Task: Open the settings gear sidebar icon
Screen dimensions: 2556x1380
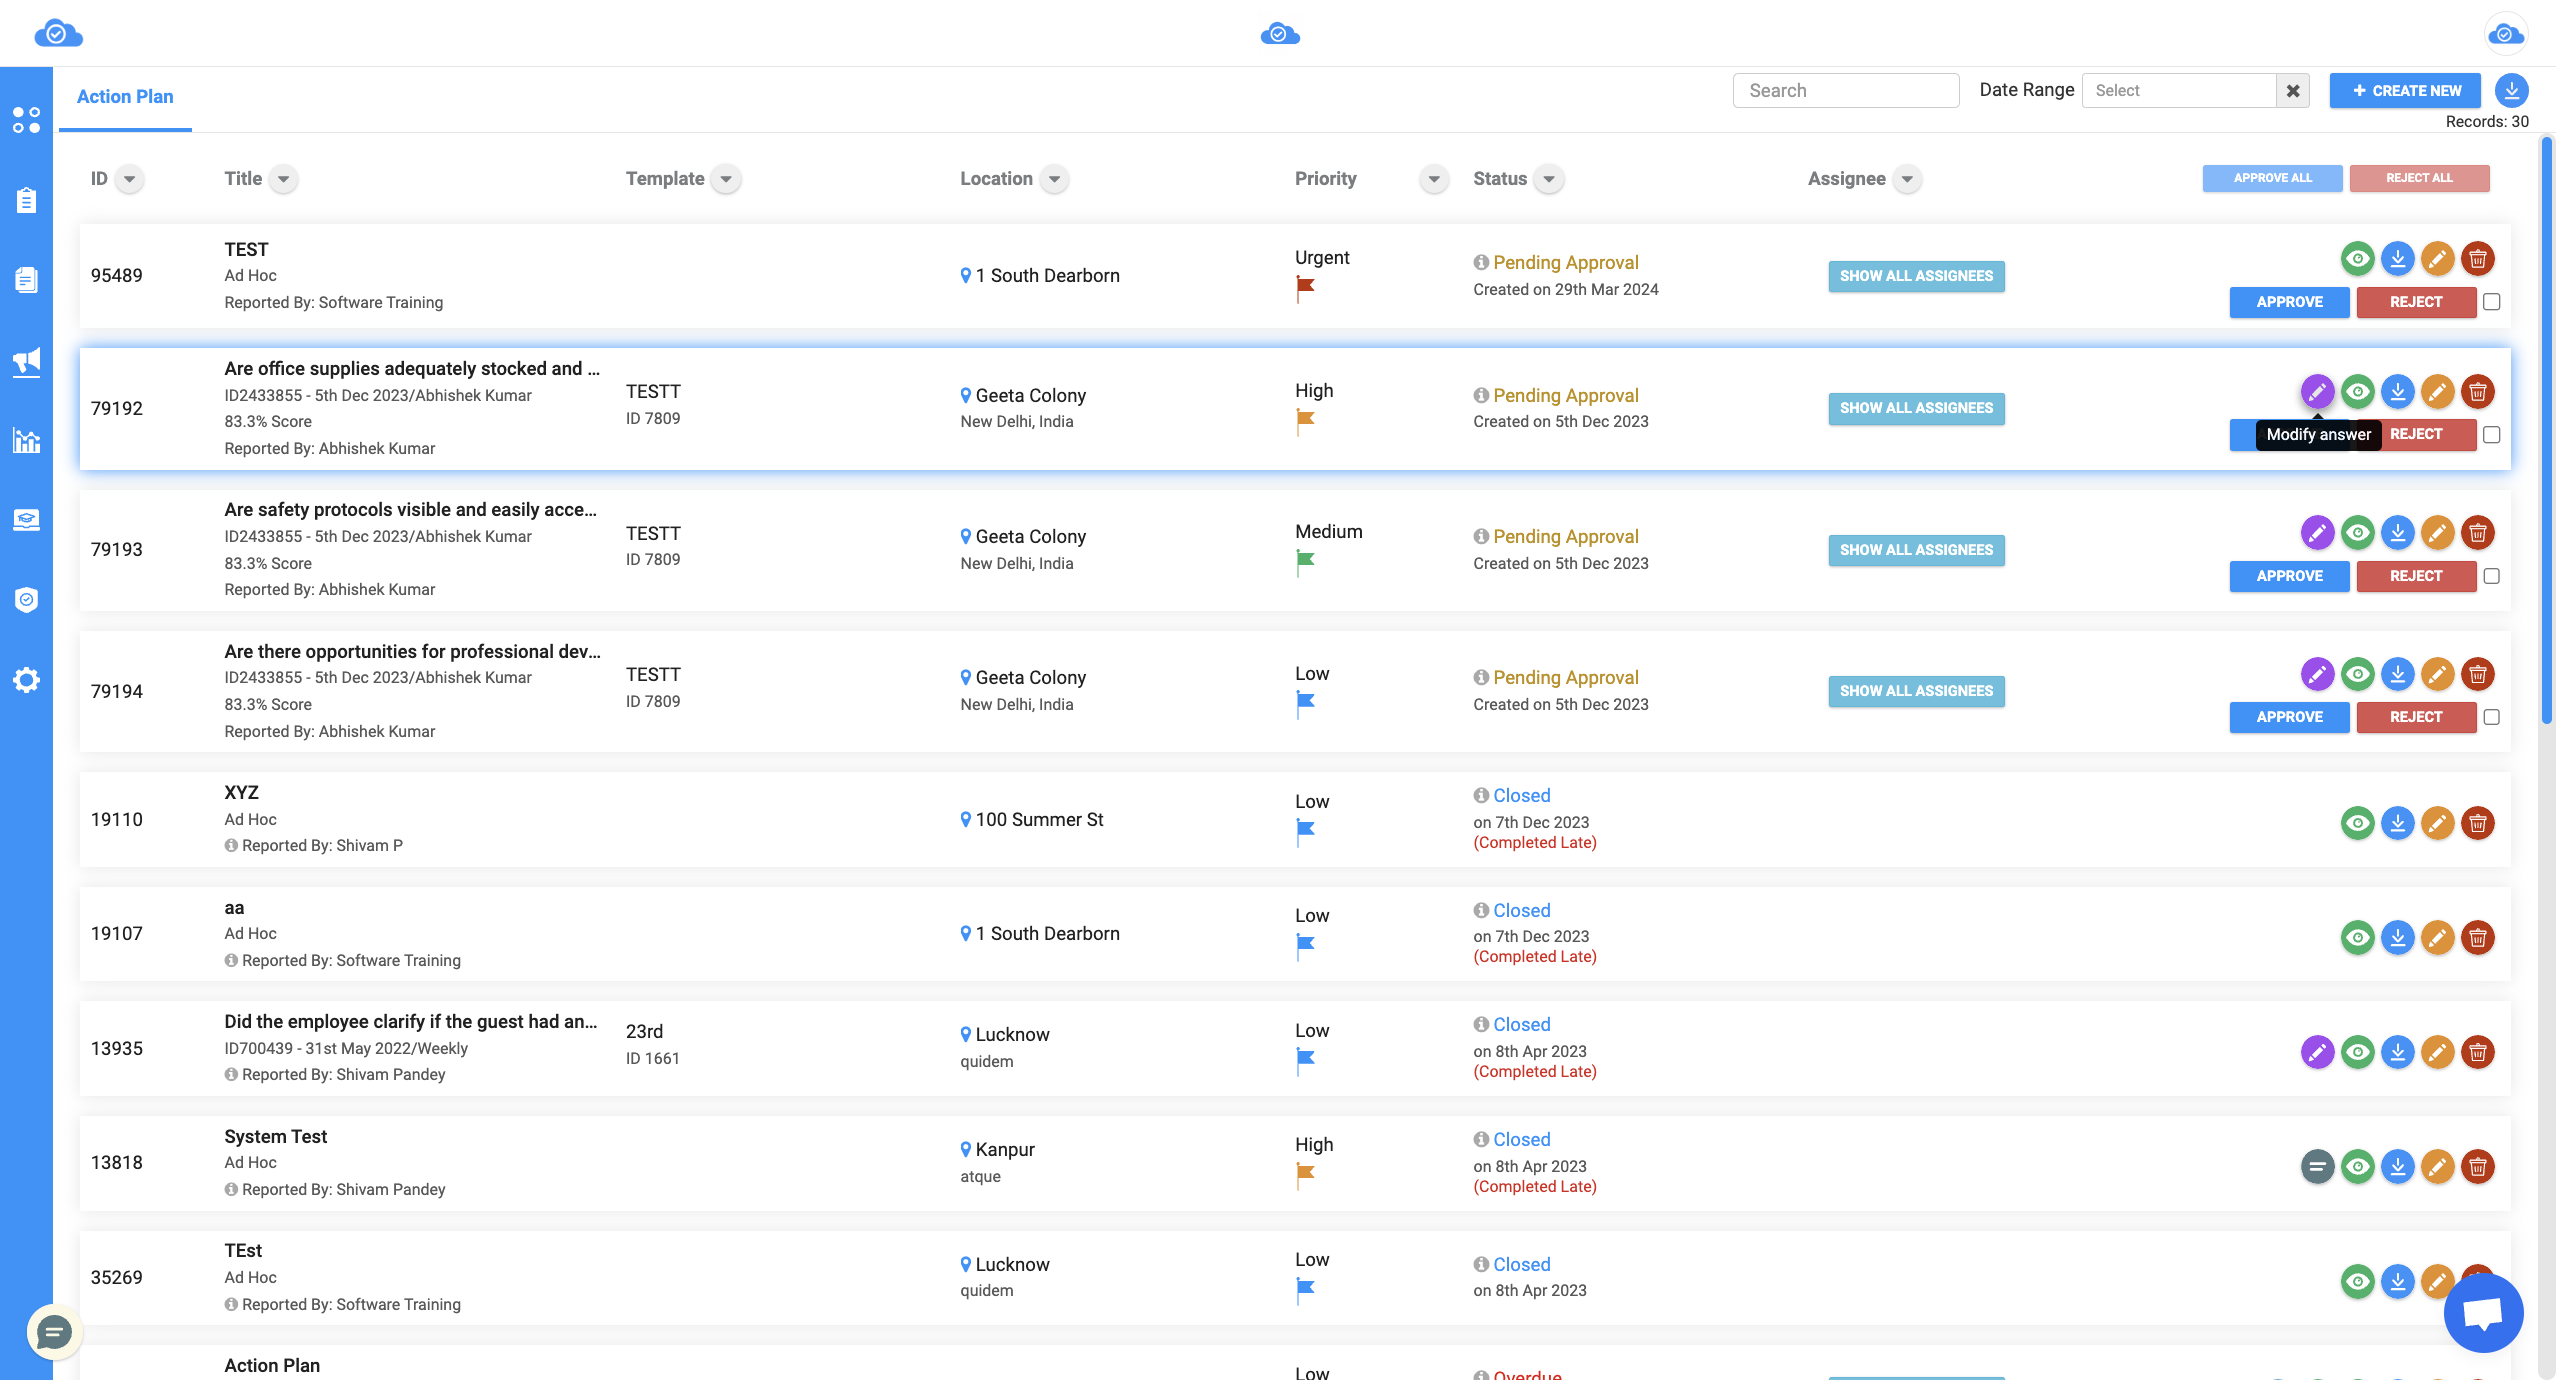Action: 26,680
